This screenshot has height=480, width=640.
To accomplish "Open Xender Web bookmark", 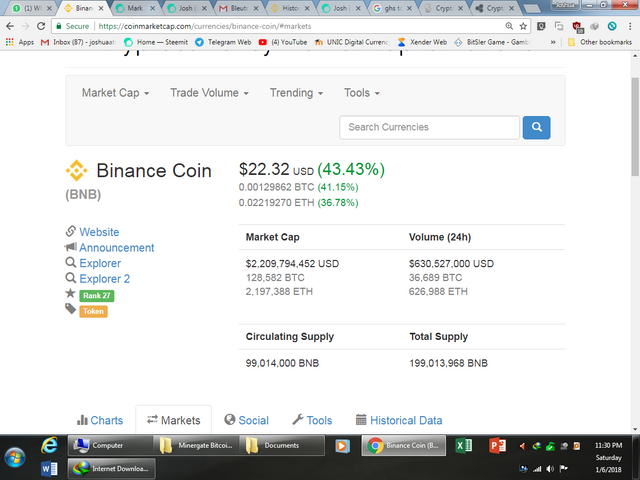I will coord(422,42).
